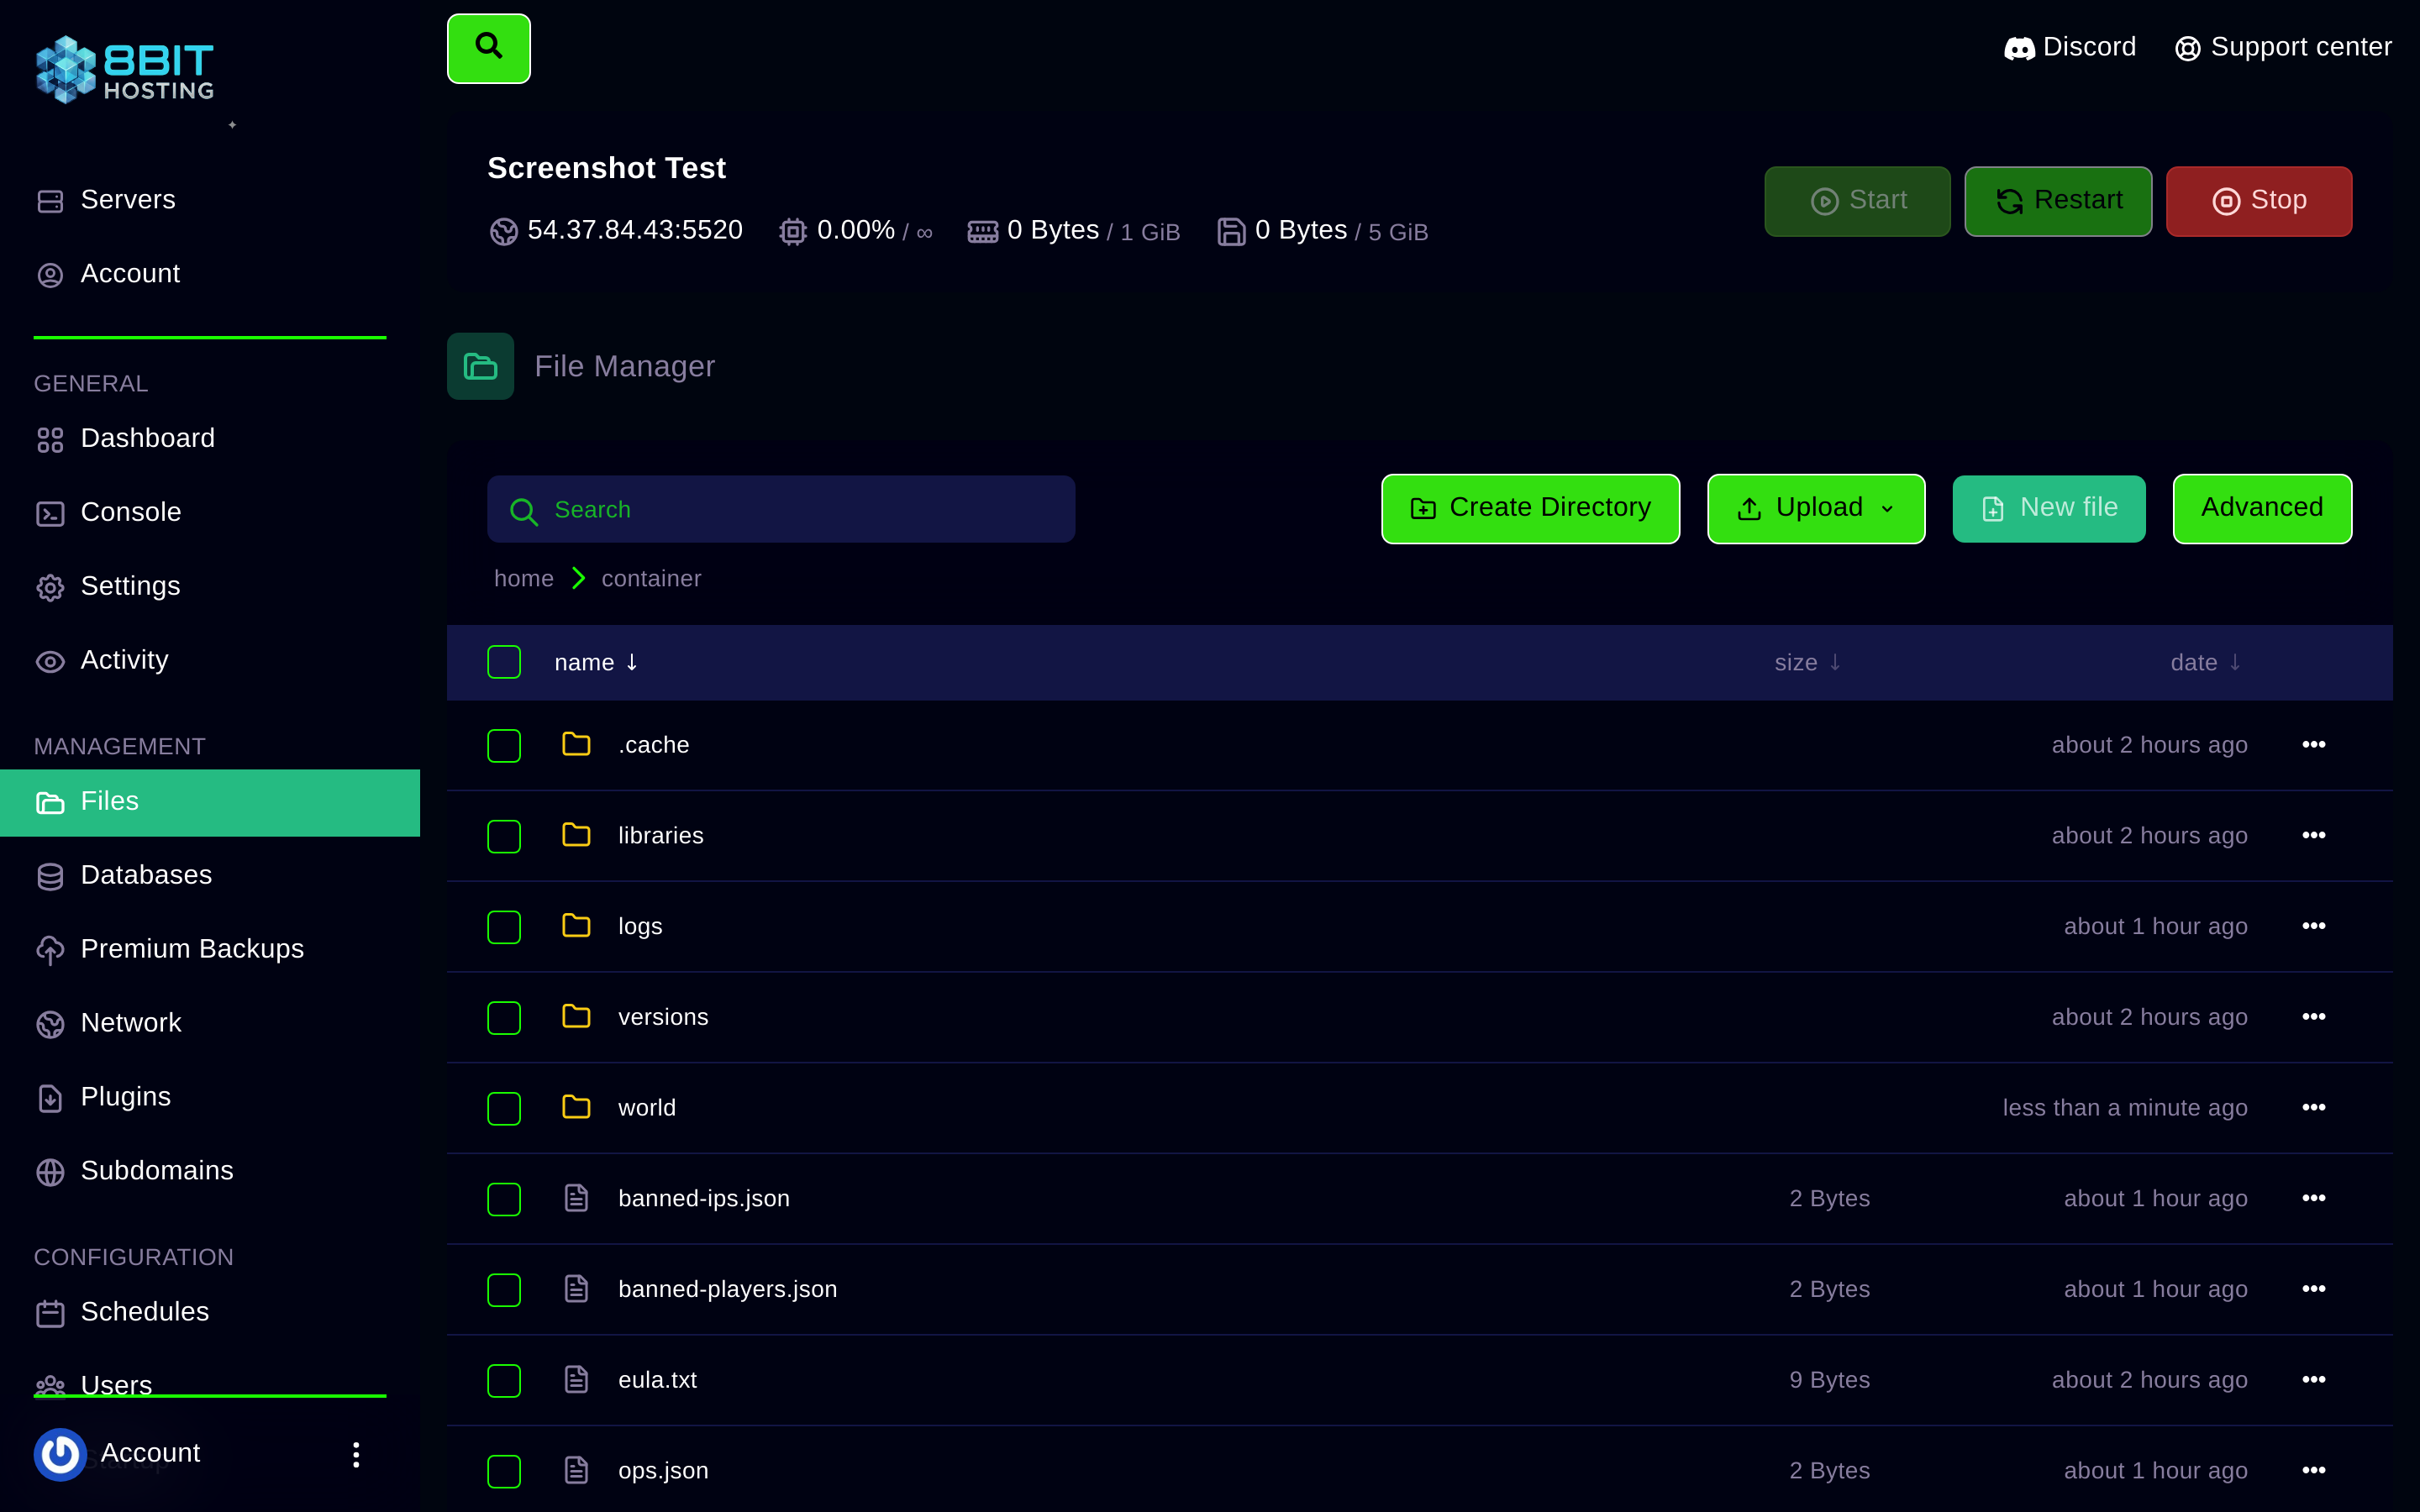Select Files in Management section
This screenshot has width=2420, height=1512.
click(x=210, y=802)
